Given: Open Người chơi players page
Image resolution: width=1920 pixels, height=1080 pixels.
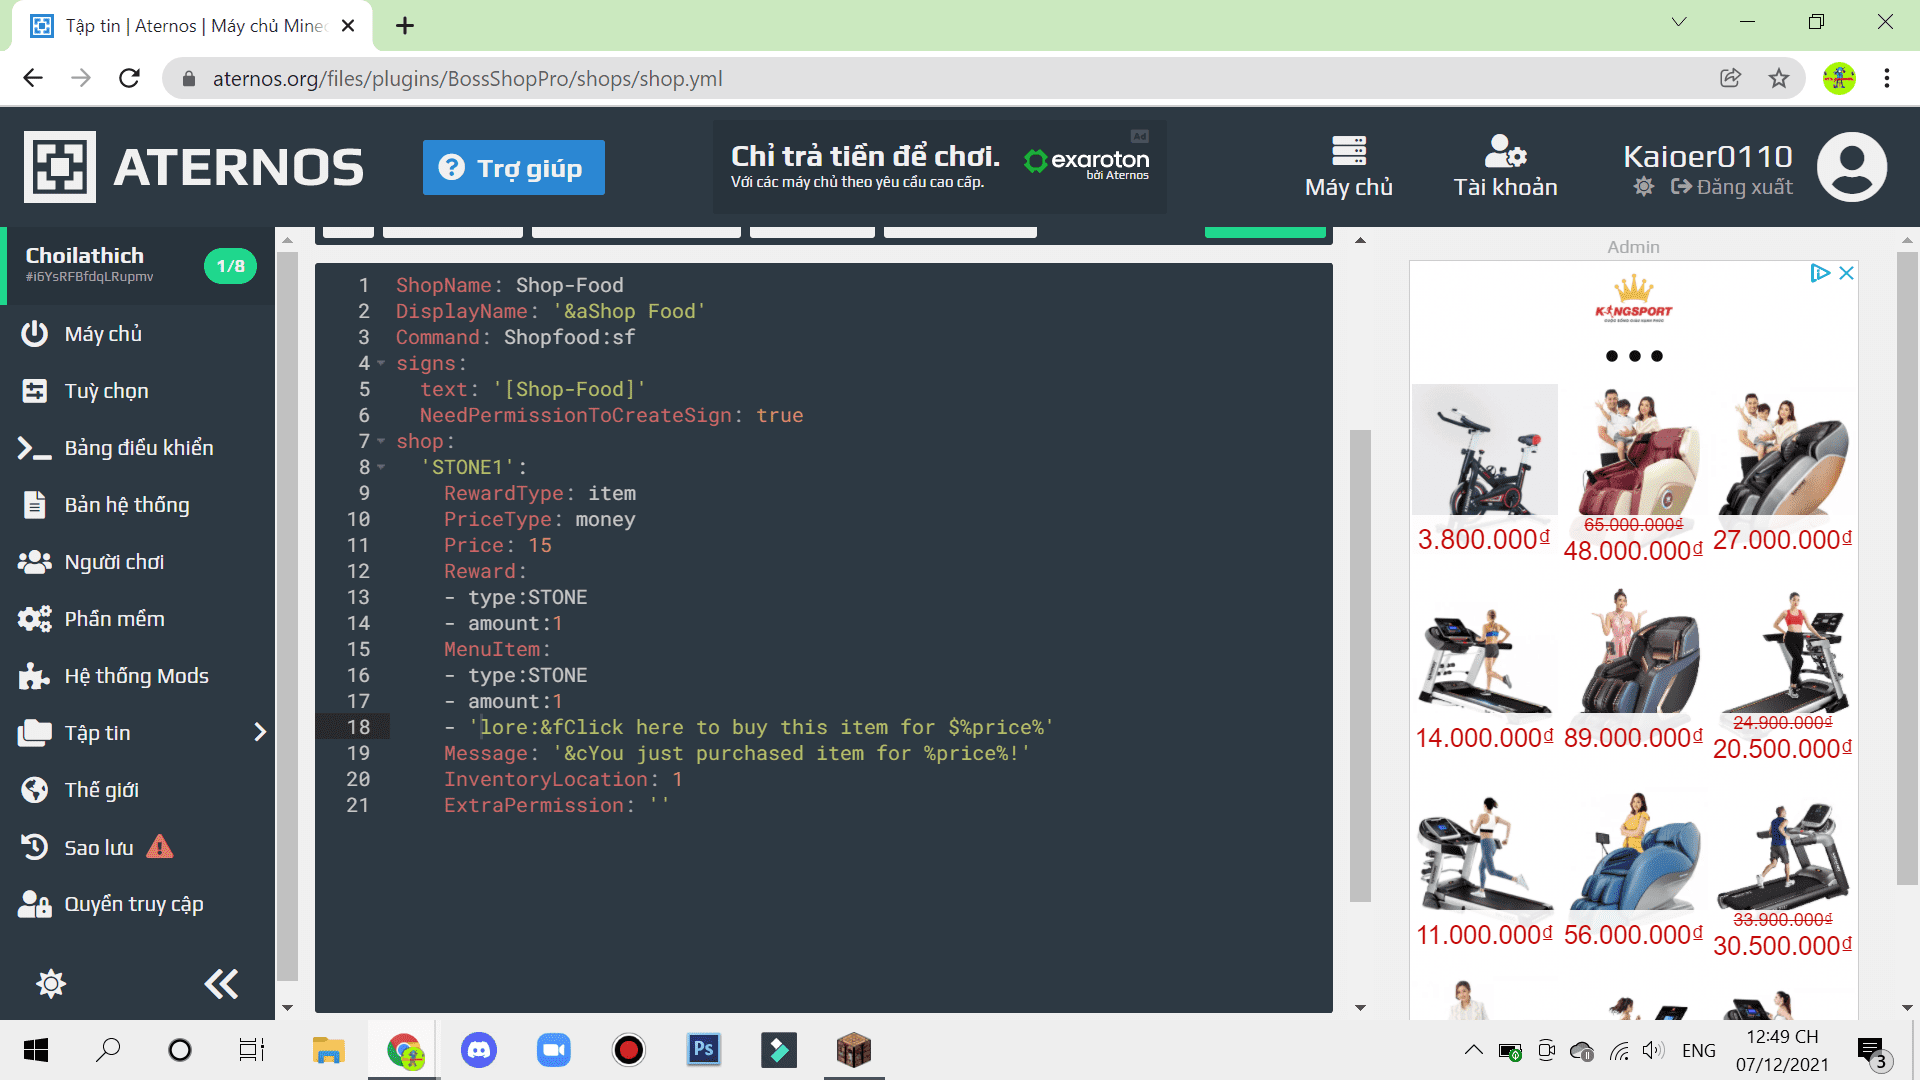Looking at the screenshot, I should point(113,562).
